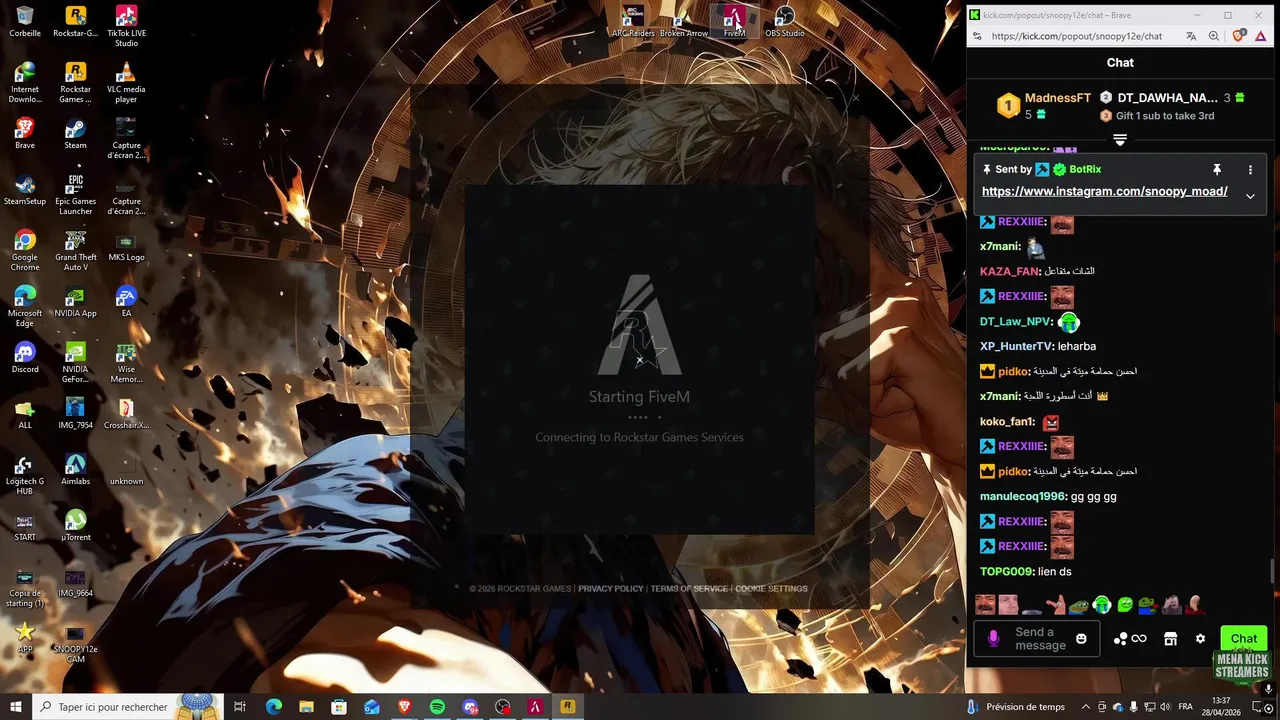Click username TOPG009 in chat
The width and height of the screenshot is (1280, 720).
1006,572
